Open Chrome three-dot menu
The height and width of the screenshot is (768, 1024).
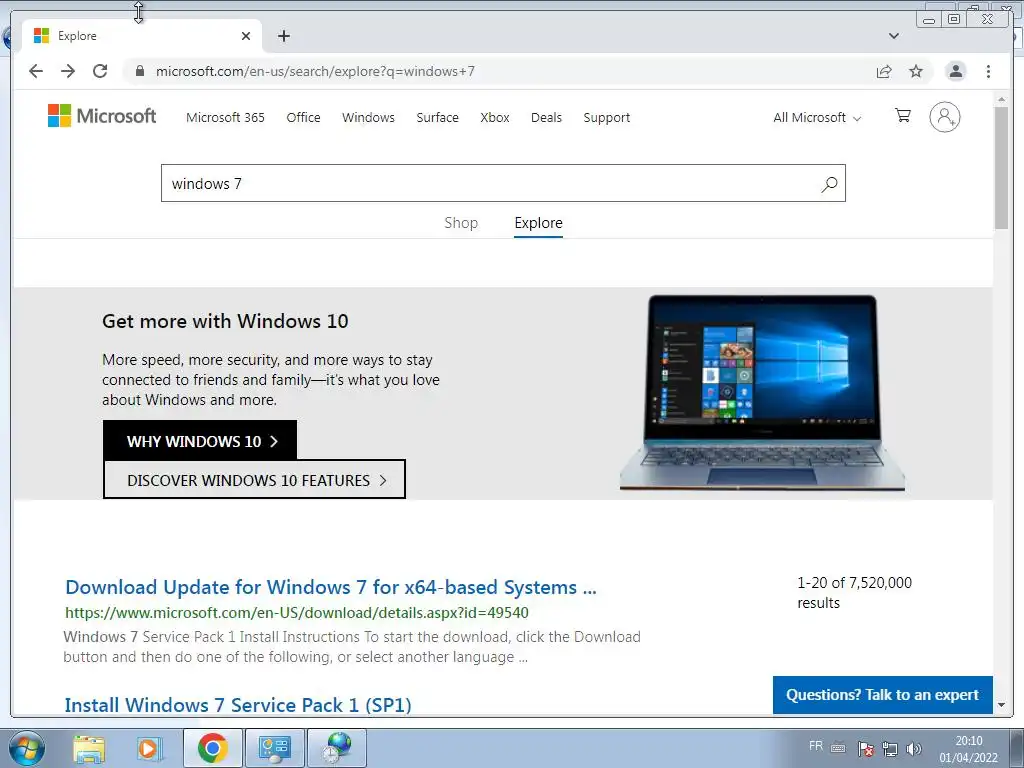coord(988,71)
